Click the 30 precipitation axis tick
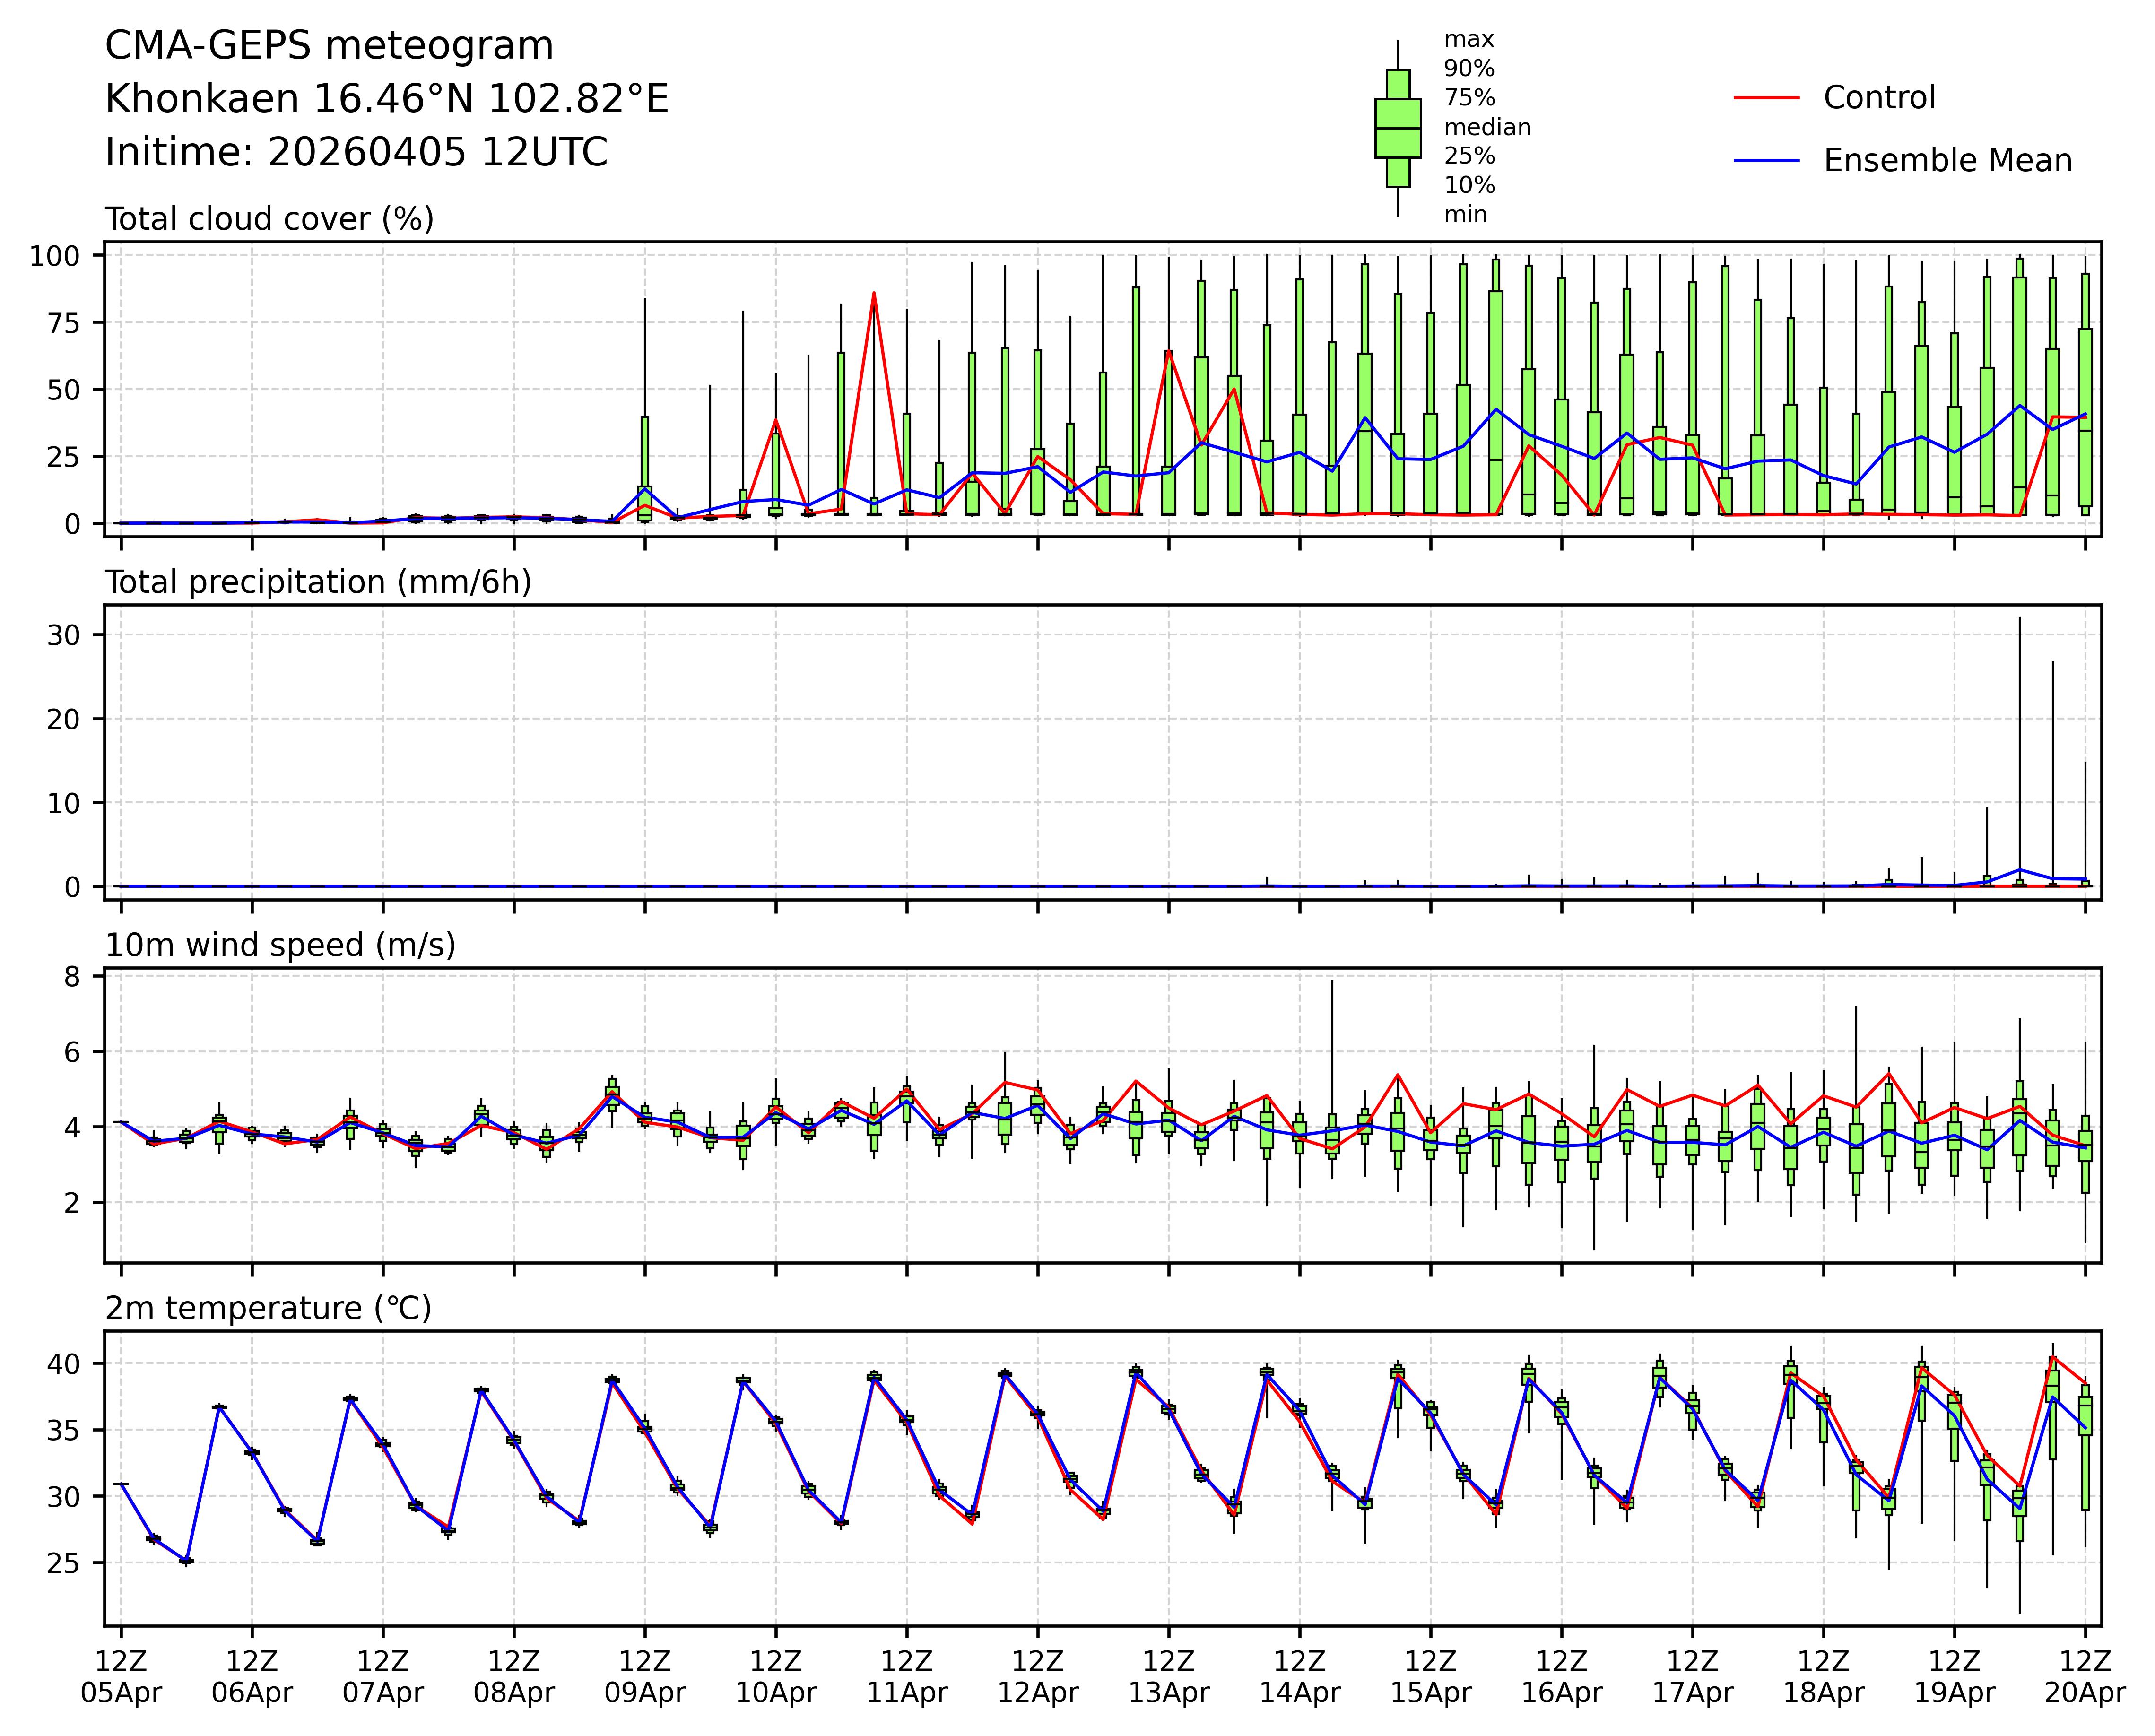 pyautogui.click(x=63, y=635)
